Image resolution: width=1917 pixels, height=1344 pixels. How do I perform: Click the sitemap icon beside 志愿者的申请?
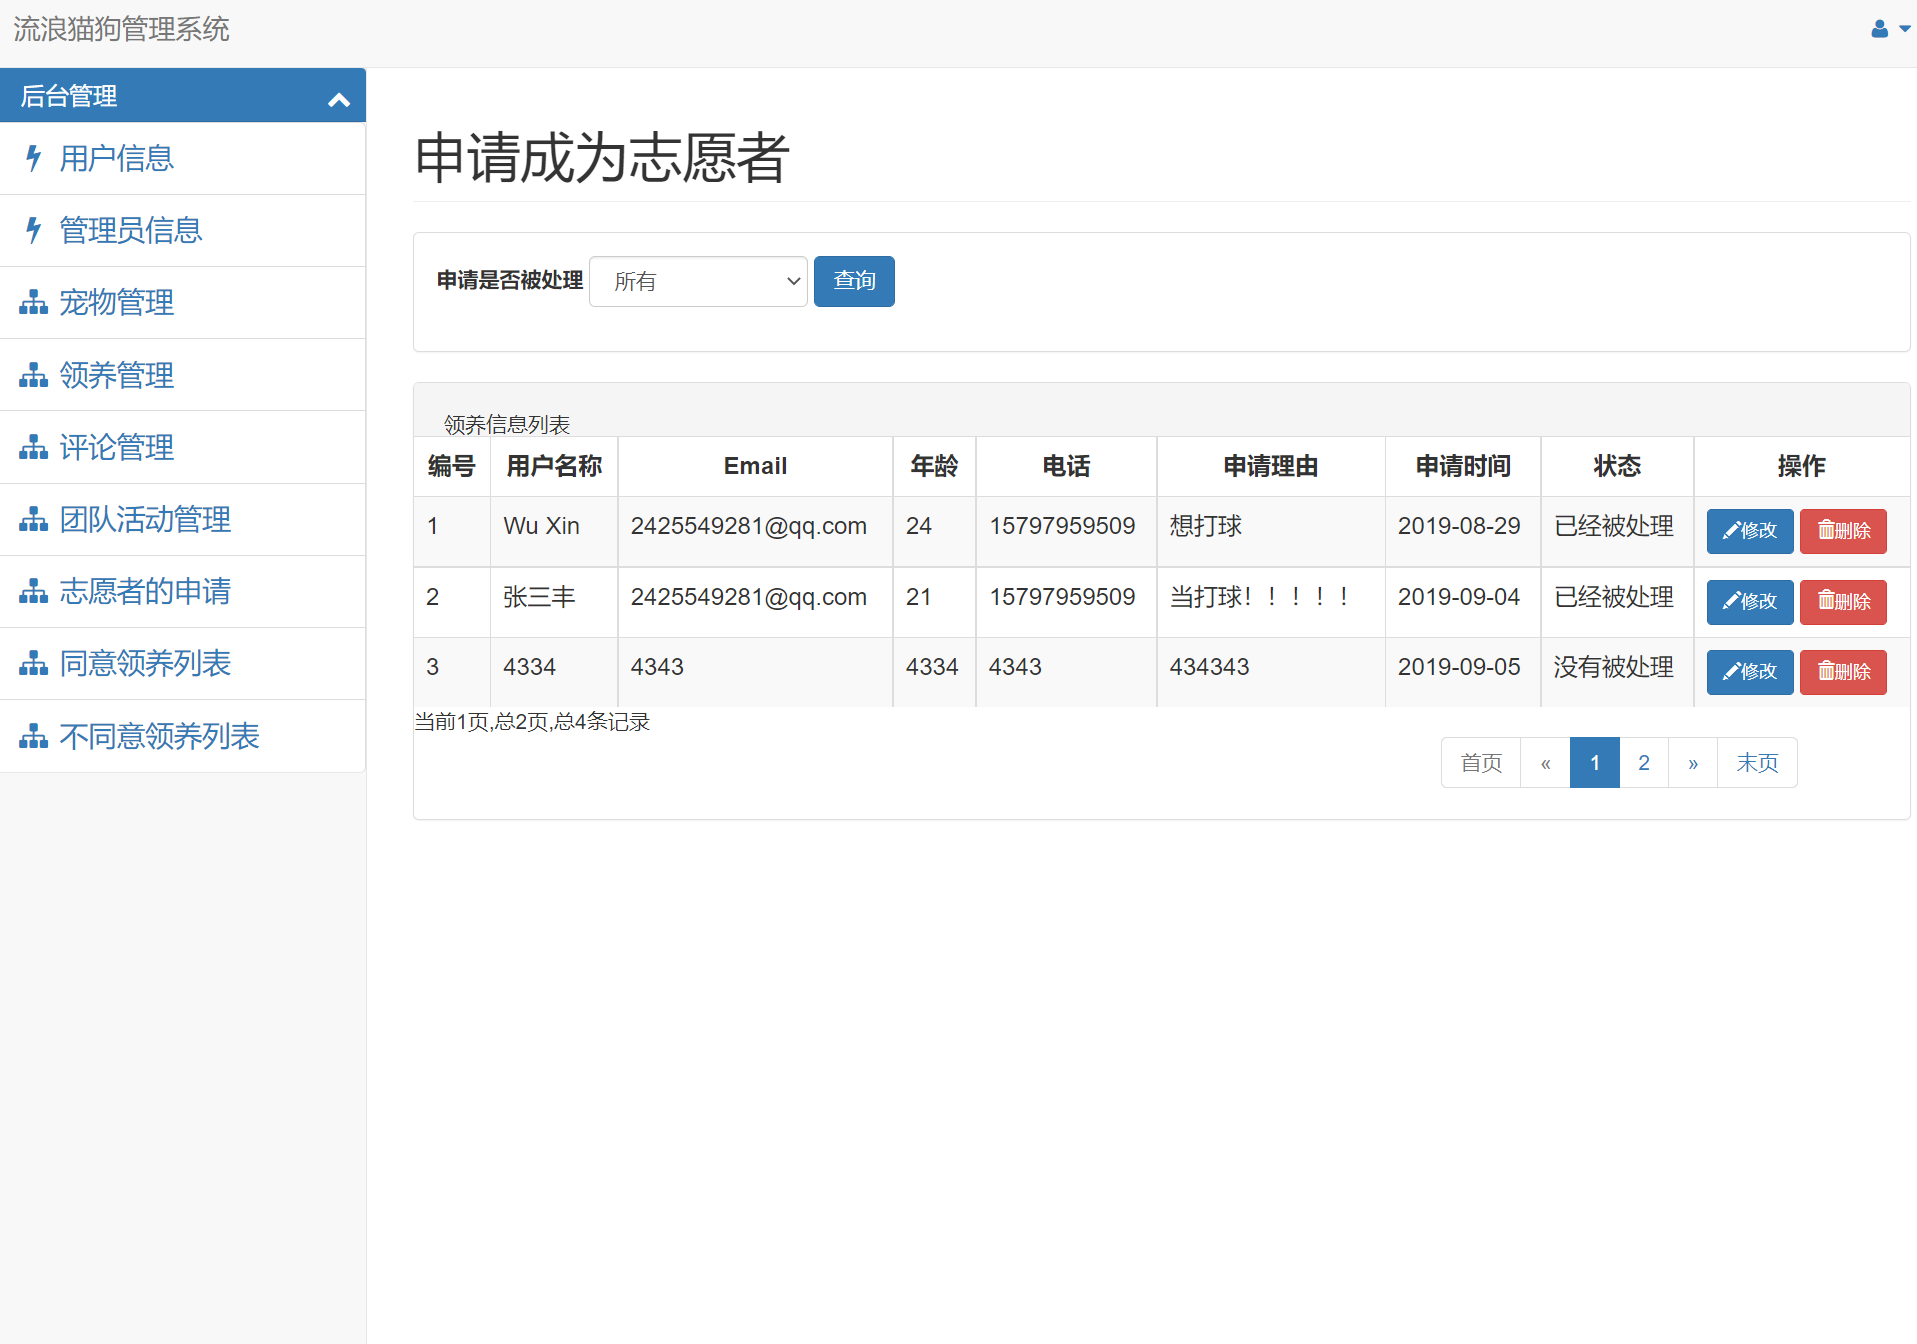coord(33,591)
